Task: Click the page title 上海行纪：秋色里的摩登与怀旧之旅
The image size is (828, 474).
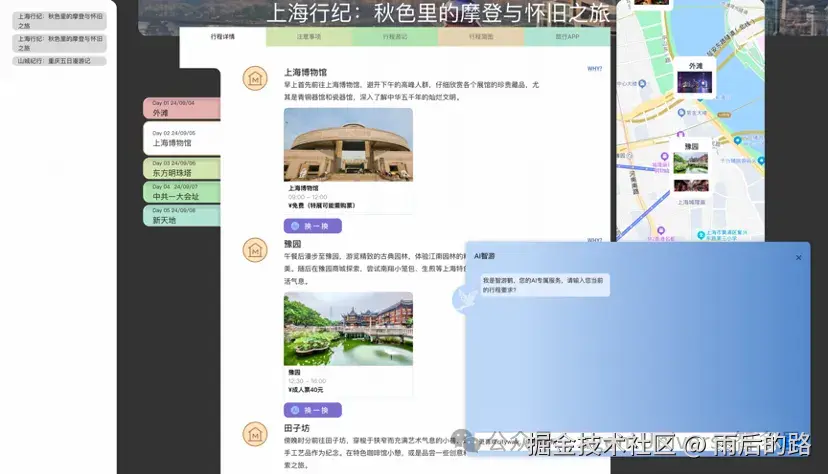Action: coord(438,13)
